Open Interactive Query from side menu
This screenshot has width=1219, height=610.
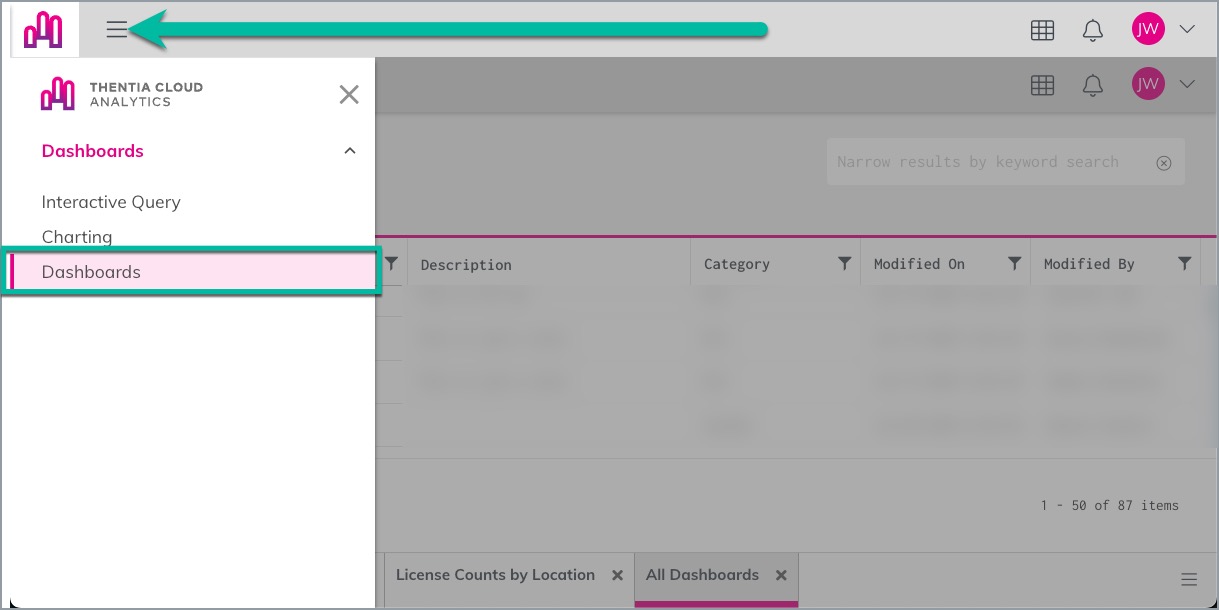(x=111, y=202)
